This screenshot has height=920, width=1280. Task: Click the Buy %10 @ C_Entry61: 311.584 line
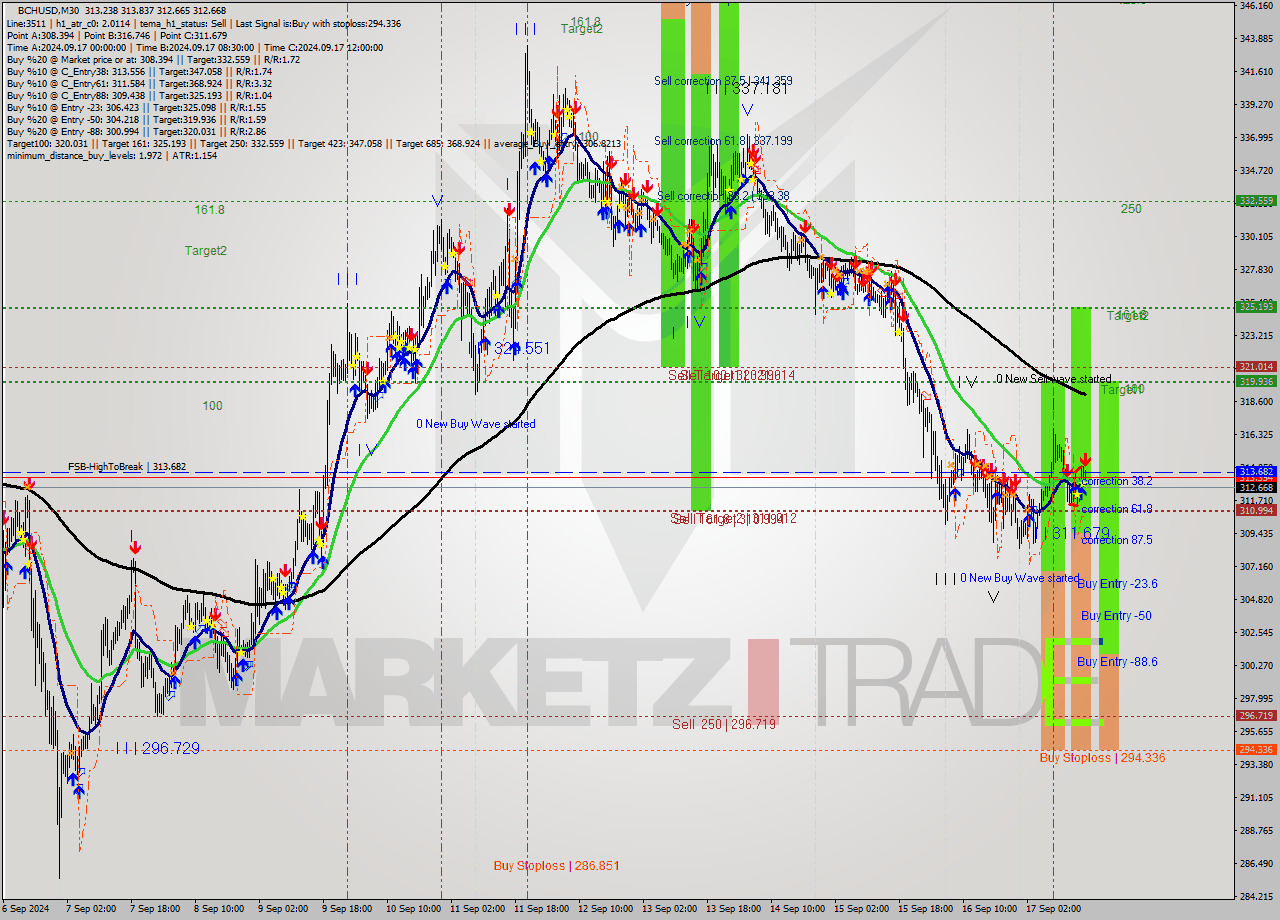click(x=140, y=84)
